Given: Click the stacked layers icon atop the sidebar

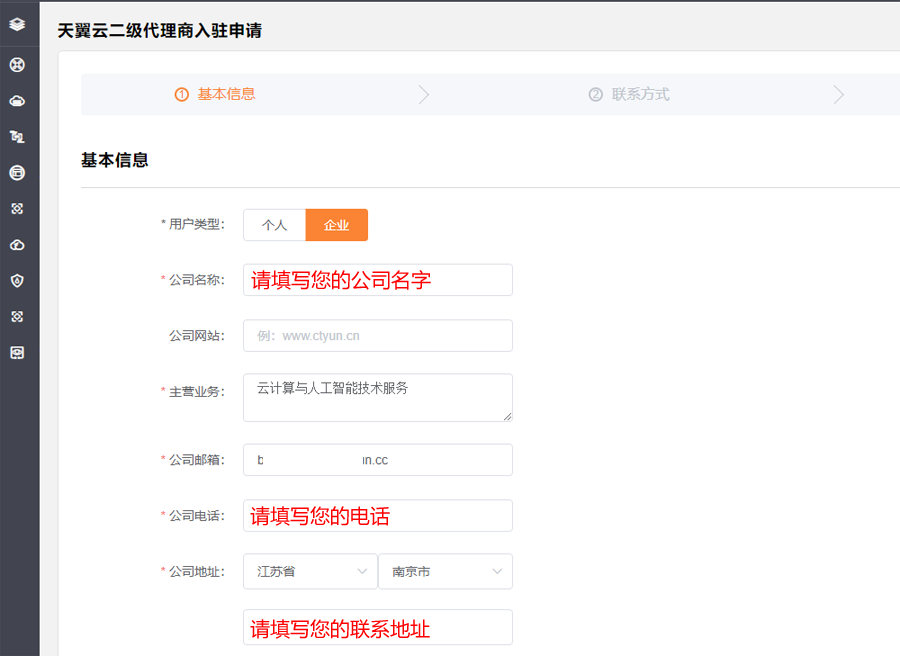Looking at the screenshot, I should [x=17, y=24].
